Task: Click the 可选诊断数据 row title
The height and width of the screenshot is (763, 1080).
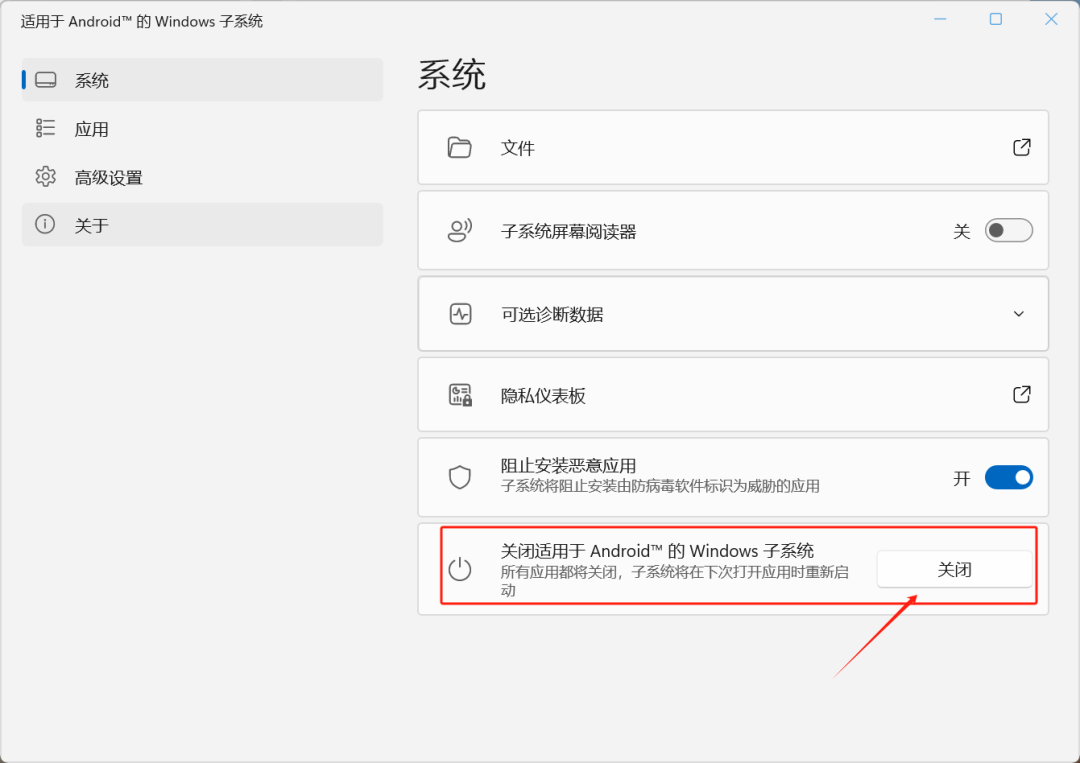Action: click(x=552, y=314)
